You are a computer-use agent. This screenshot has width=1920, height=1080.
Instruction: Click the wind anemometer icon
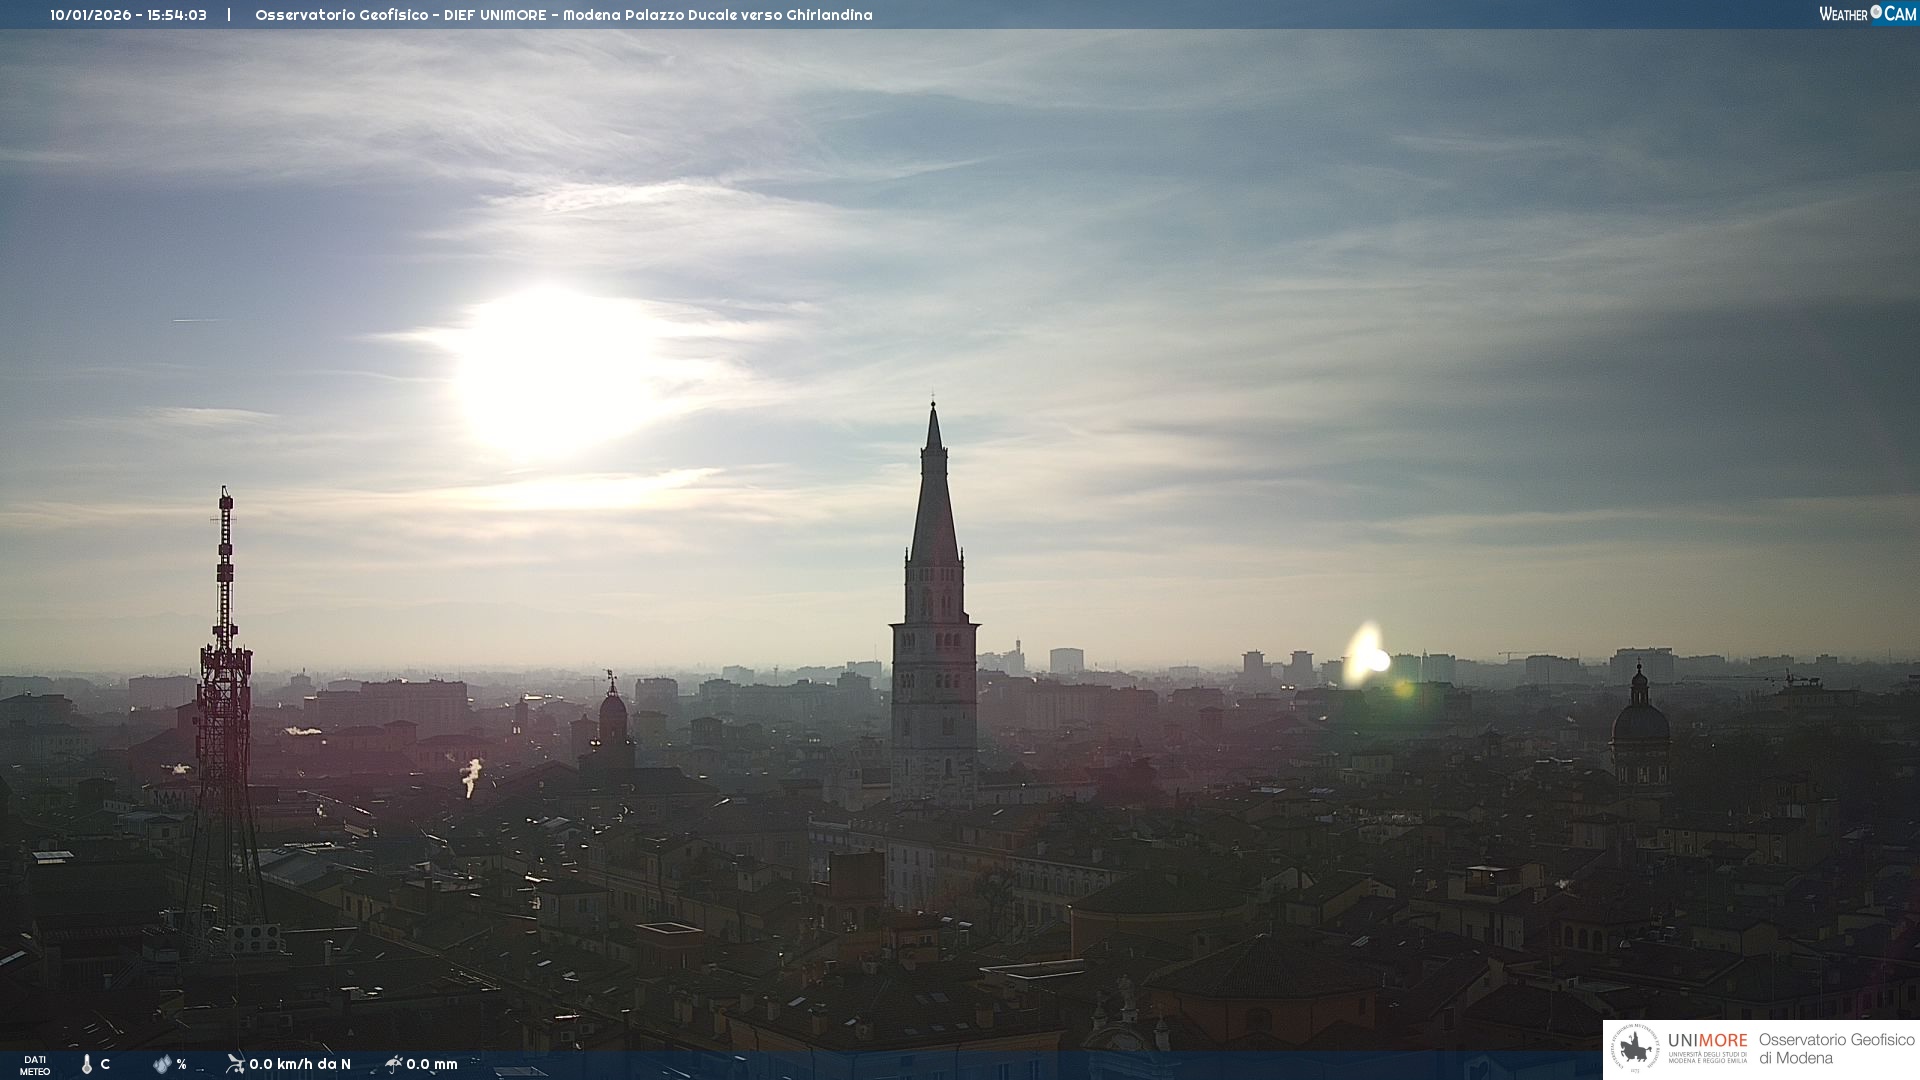235,1064
